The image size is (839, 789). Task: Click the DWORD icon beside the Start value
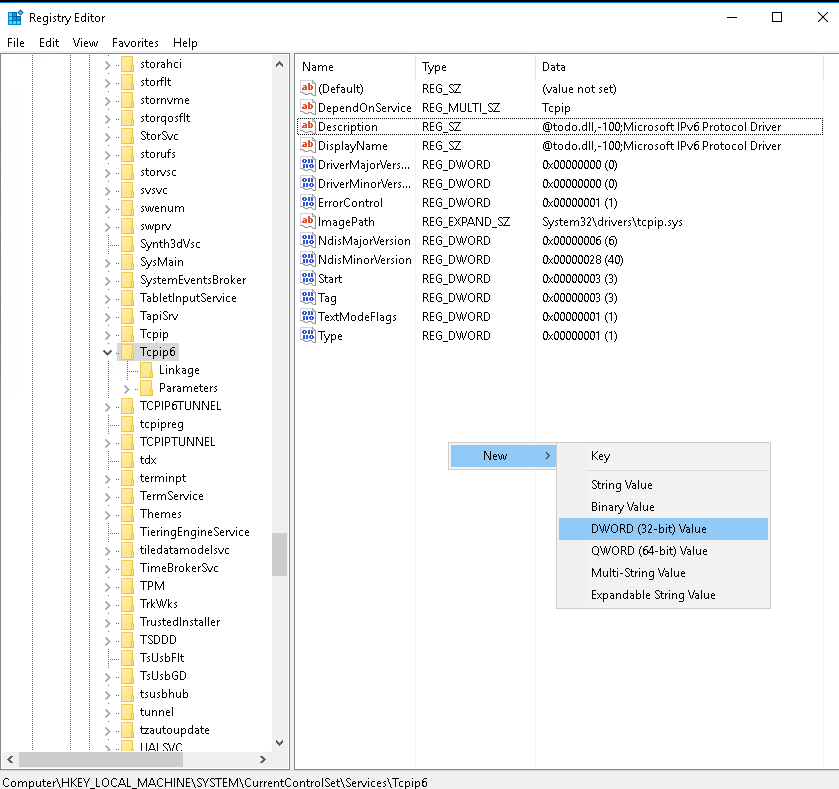click(308, 279)
